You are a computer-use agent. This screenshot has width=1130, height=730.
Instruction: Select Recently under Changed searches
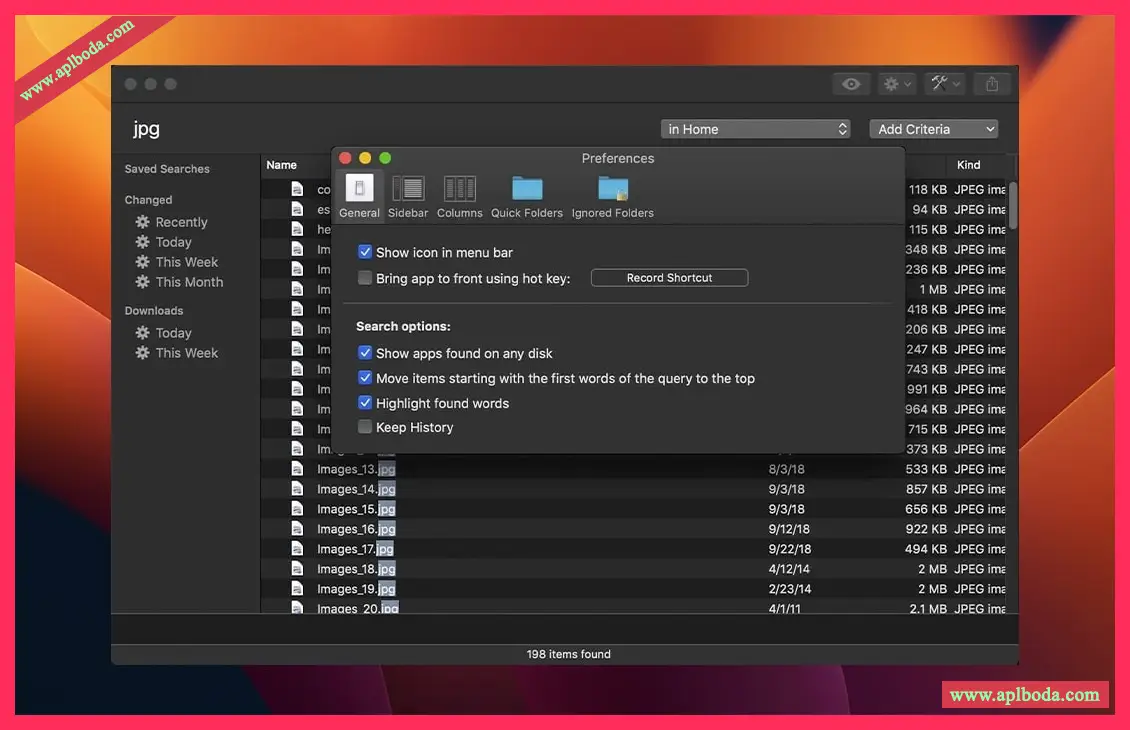tap(181, 222)
